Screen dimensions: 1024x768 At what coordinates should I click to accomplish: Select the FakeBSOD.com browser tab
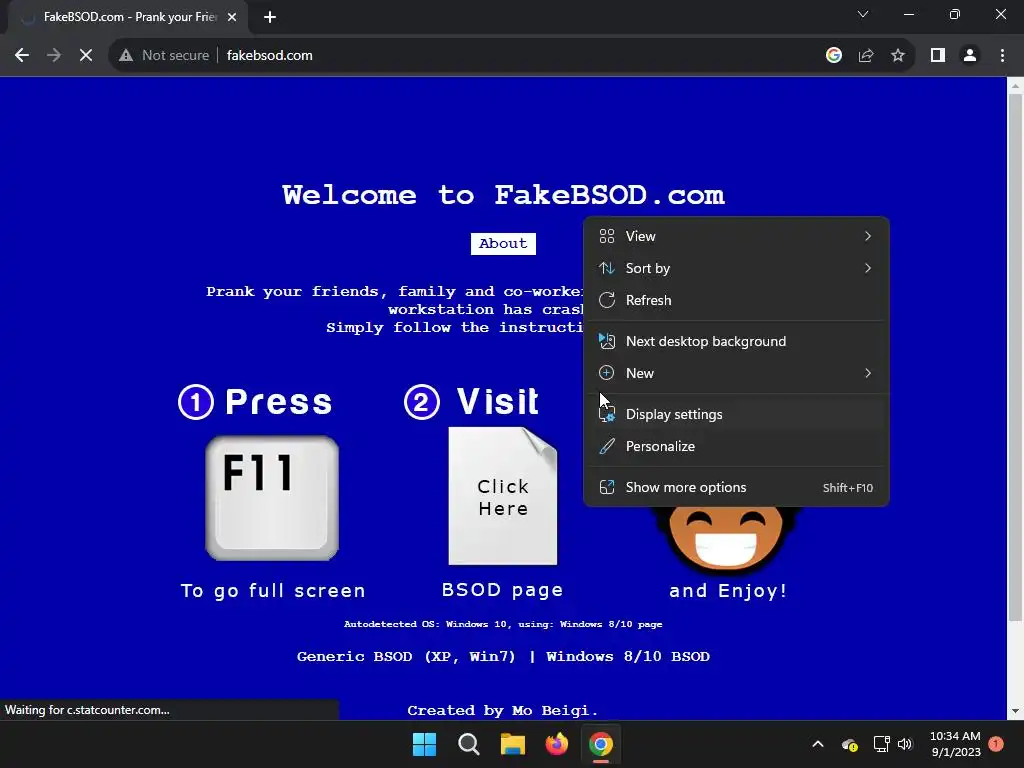click(x=129, y=18)
